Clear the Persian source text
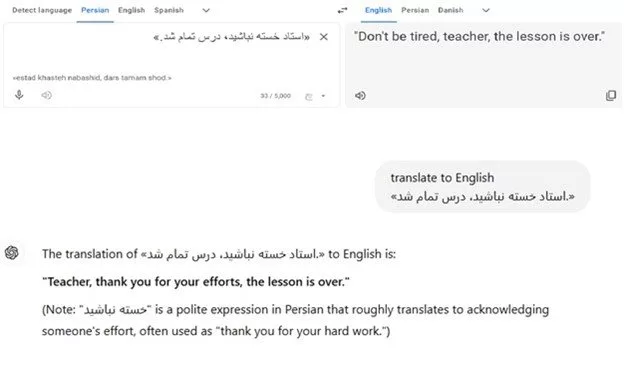Image resolution: width=624 pixels, height=367 pixels. 324,37
